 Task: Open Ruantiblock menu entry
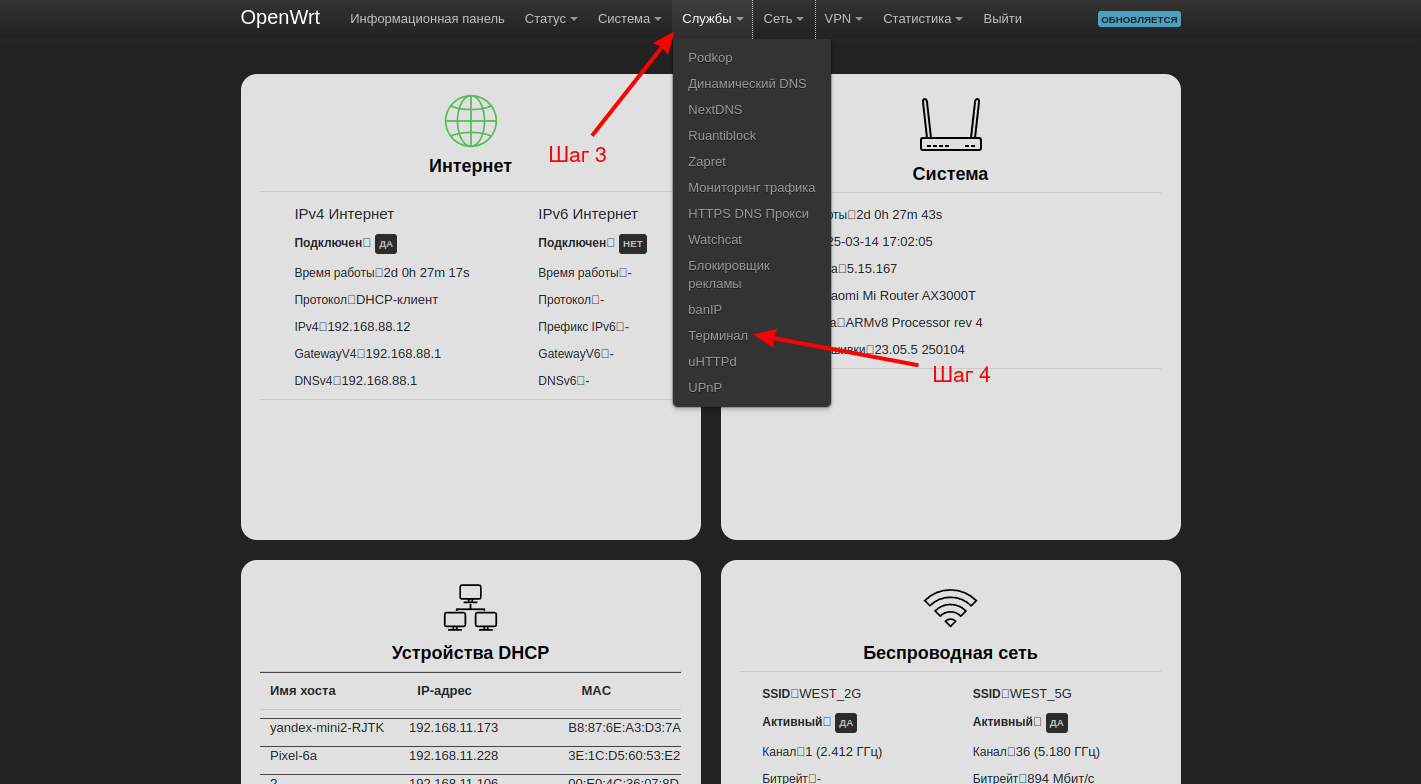tap(722, 135)
